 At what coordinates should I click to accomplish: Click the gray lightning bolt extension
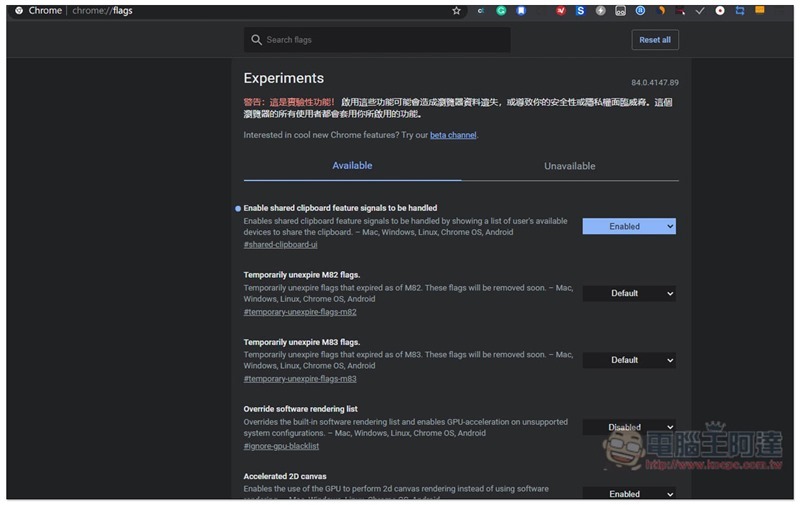(601, 11)
